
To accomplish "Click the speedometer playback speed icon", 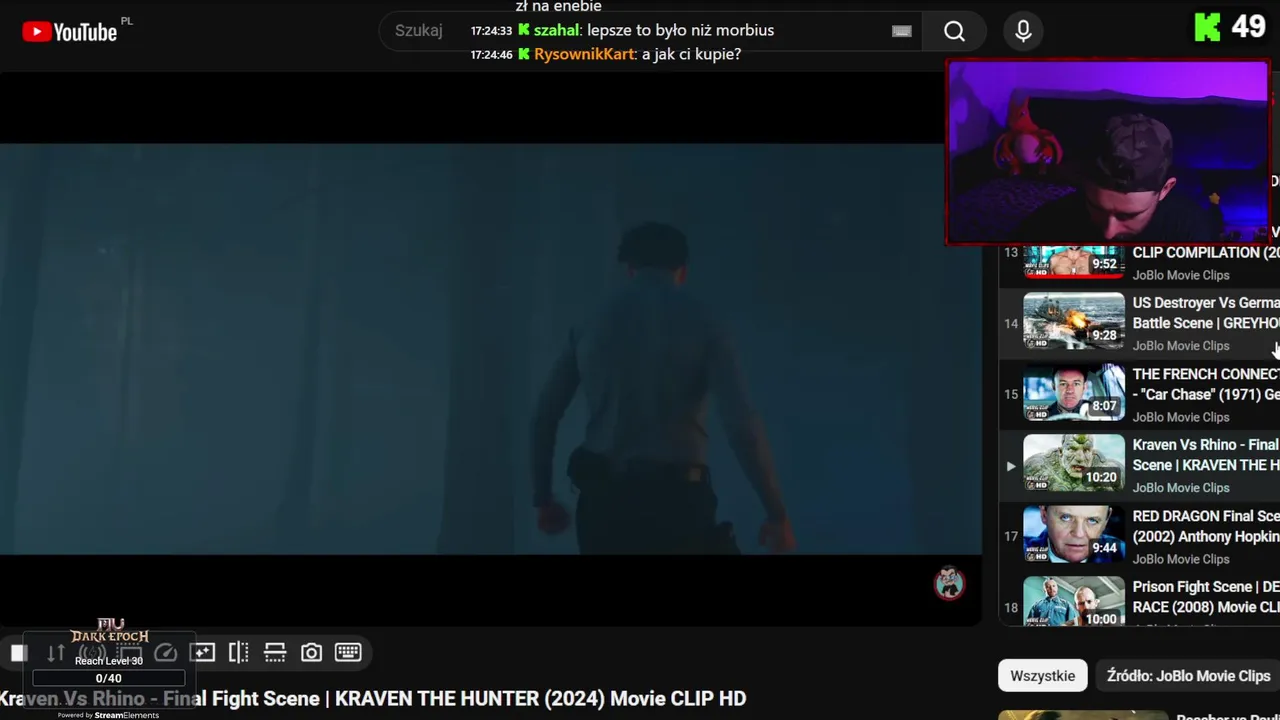I will (x=166, y=653).
